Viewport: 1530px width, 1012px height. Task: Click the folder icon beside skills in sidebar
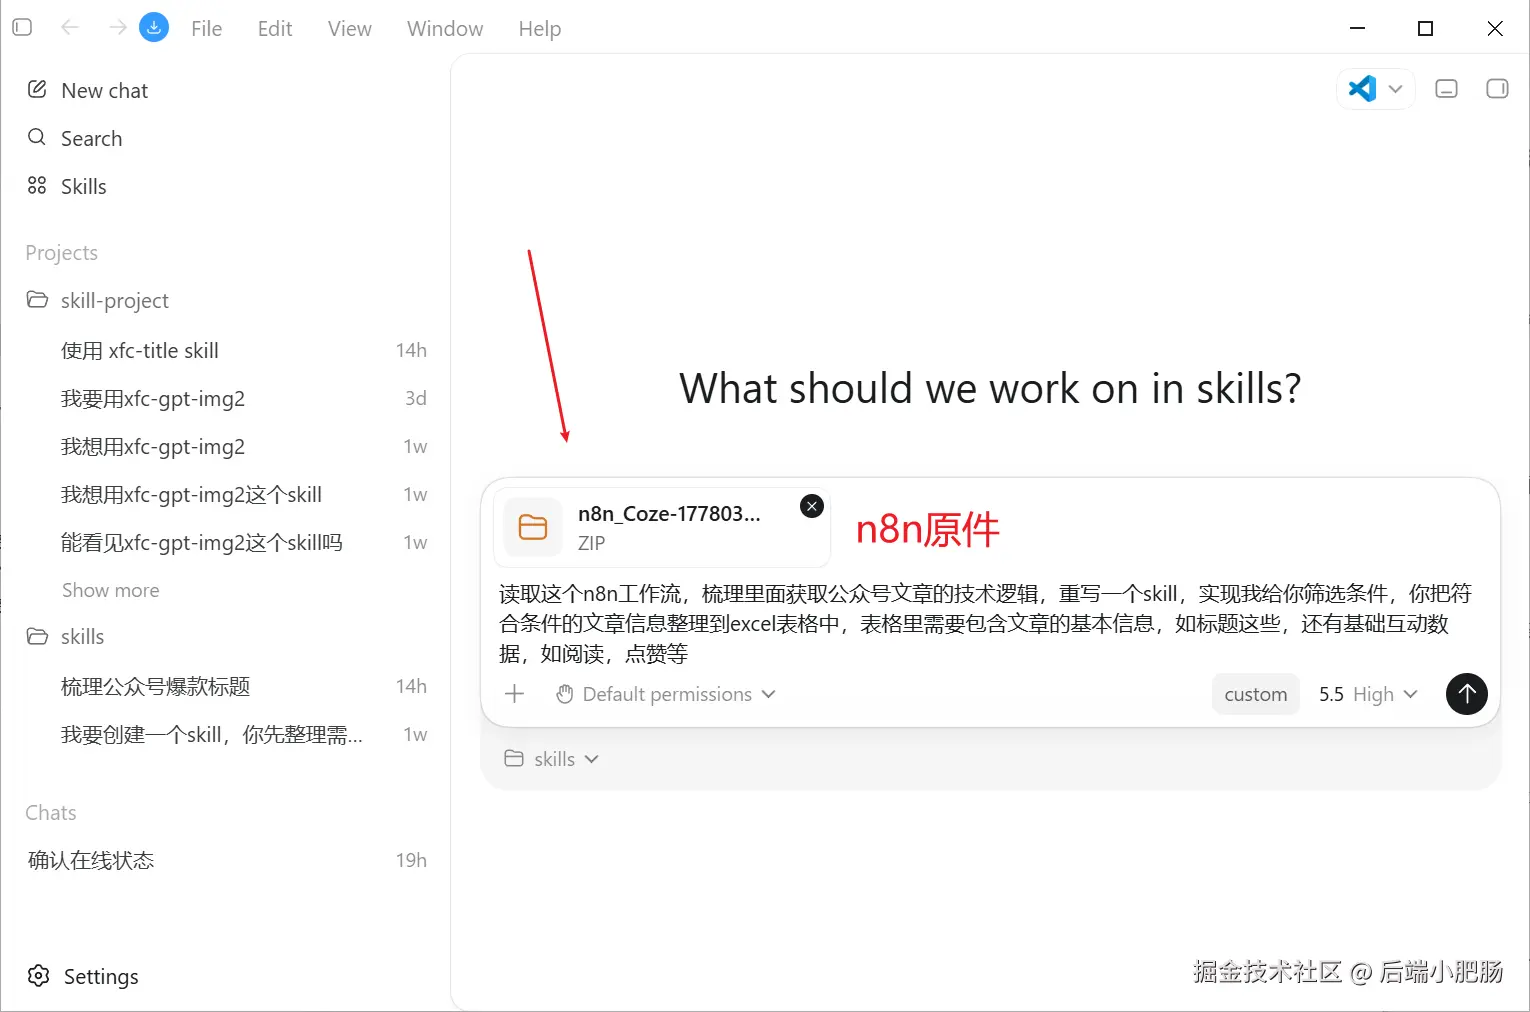(37, 636)
